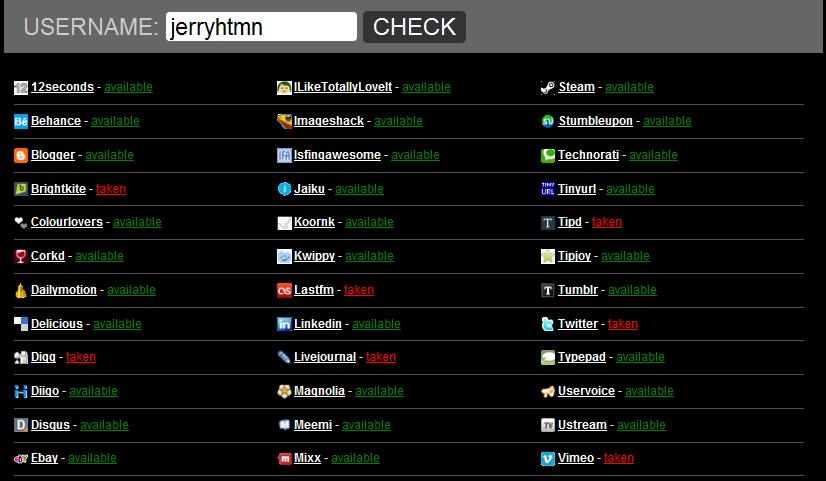Click the Vimeo icon

547,459
